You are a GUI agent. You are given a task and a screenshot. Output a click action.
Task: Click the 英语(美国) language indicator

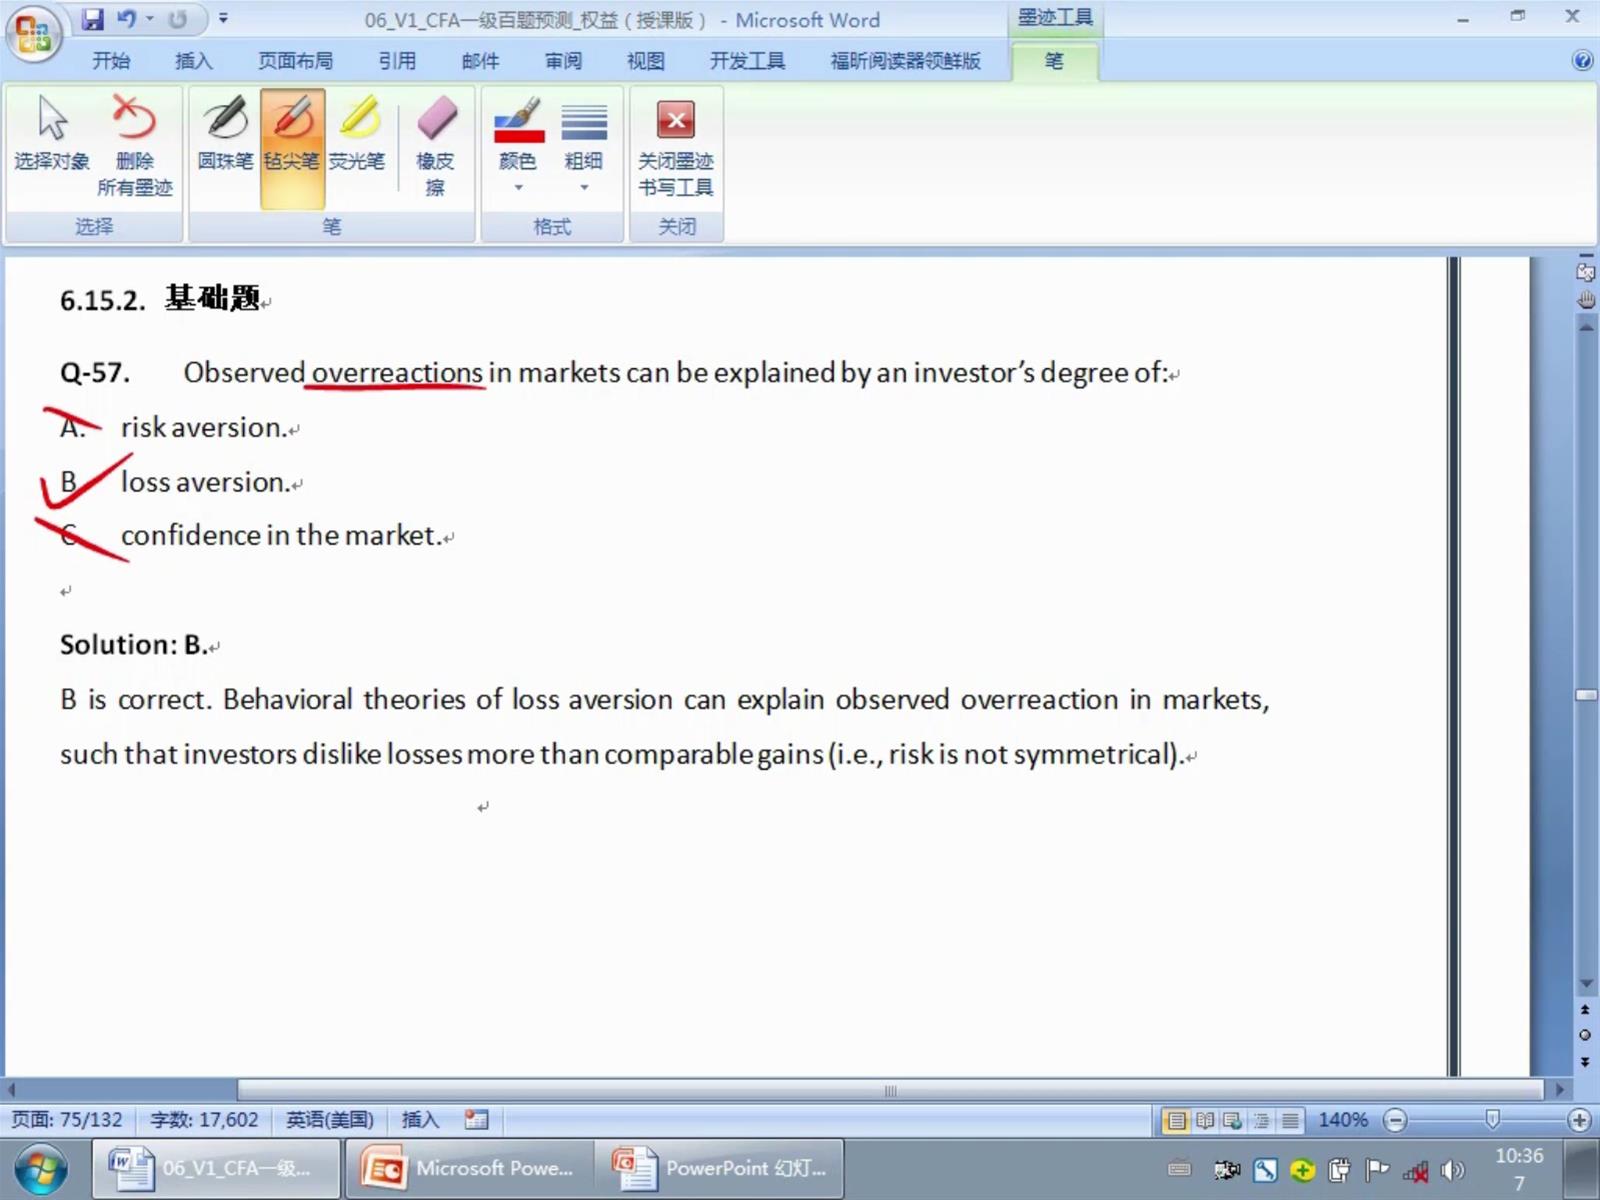pos(329,1120)
